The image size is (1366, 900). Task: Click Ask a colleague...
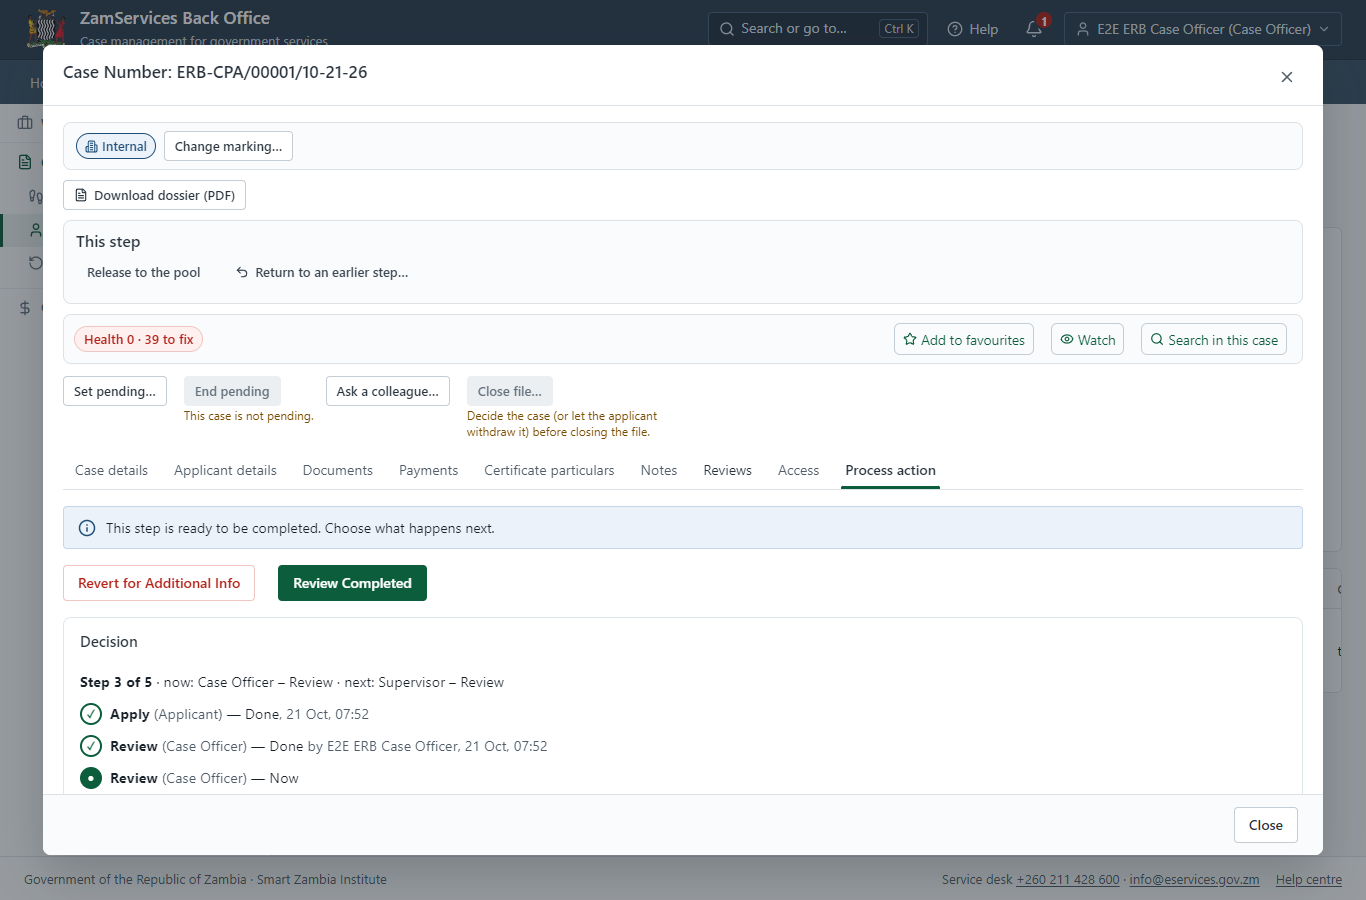point(388,391)
